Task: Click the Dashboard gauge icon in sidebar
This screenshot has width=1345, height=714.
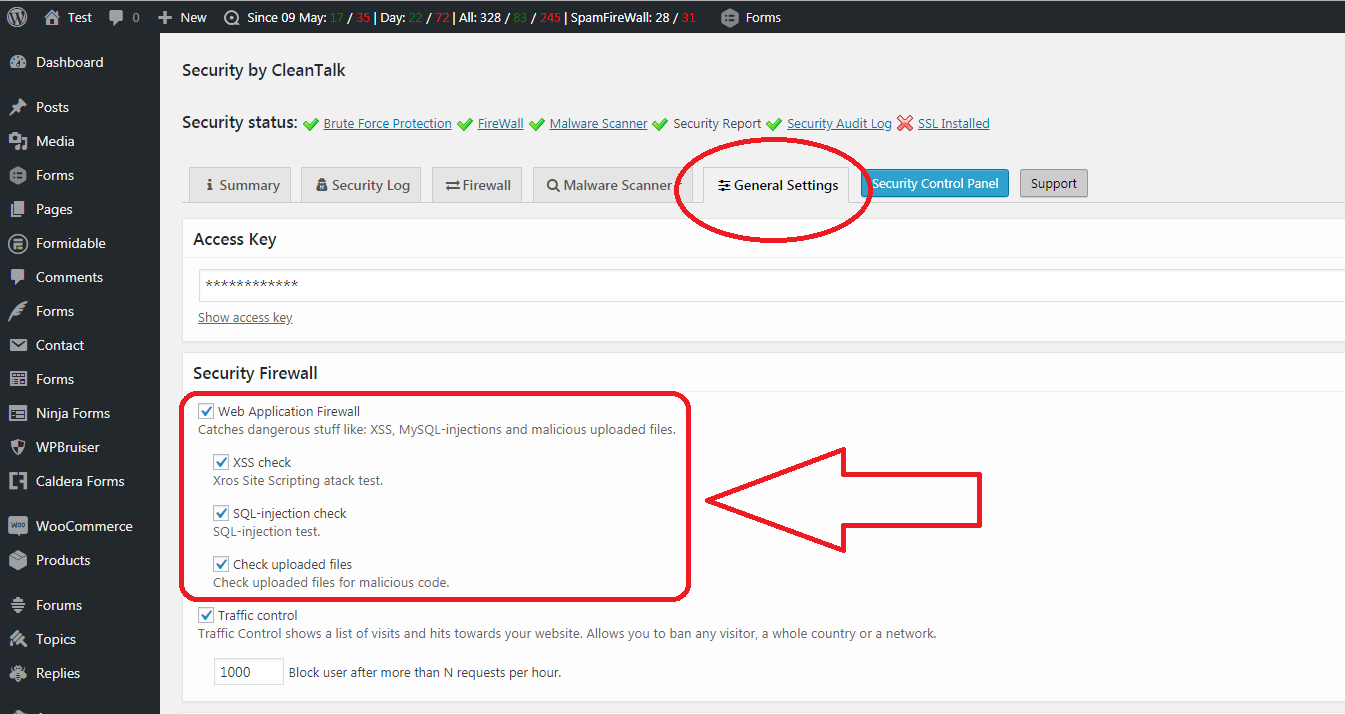Action: pos(17,62)
